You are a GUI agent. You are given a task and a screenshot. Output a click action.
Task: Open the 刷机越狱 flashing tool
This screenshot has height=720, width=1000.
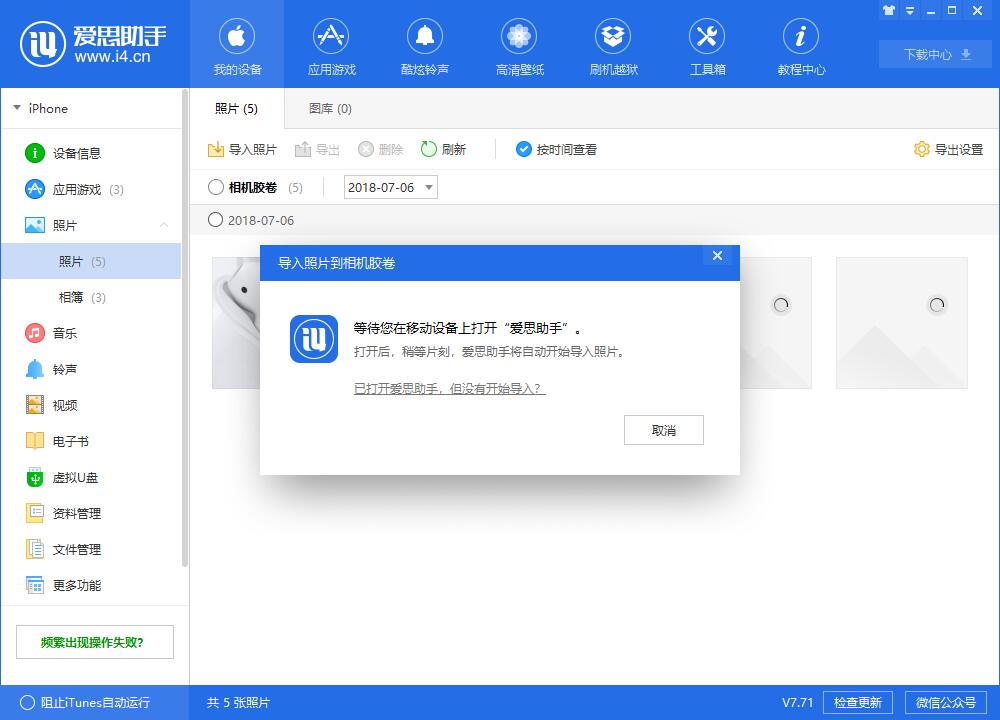click(613, 45)
